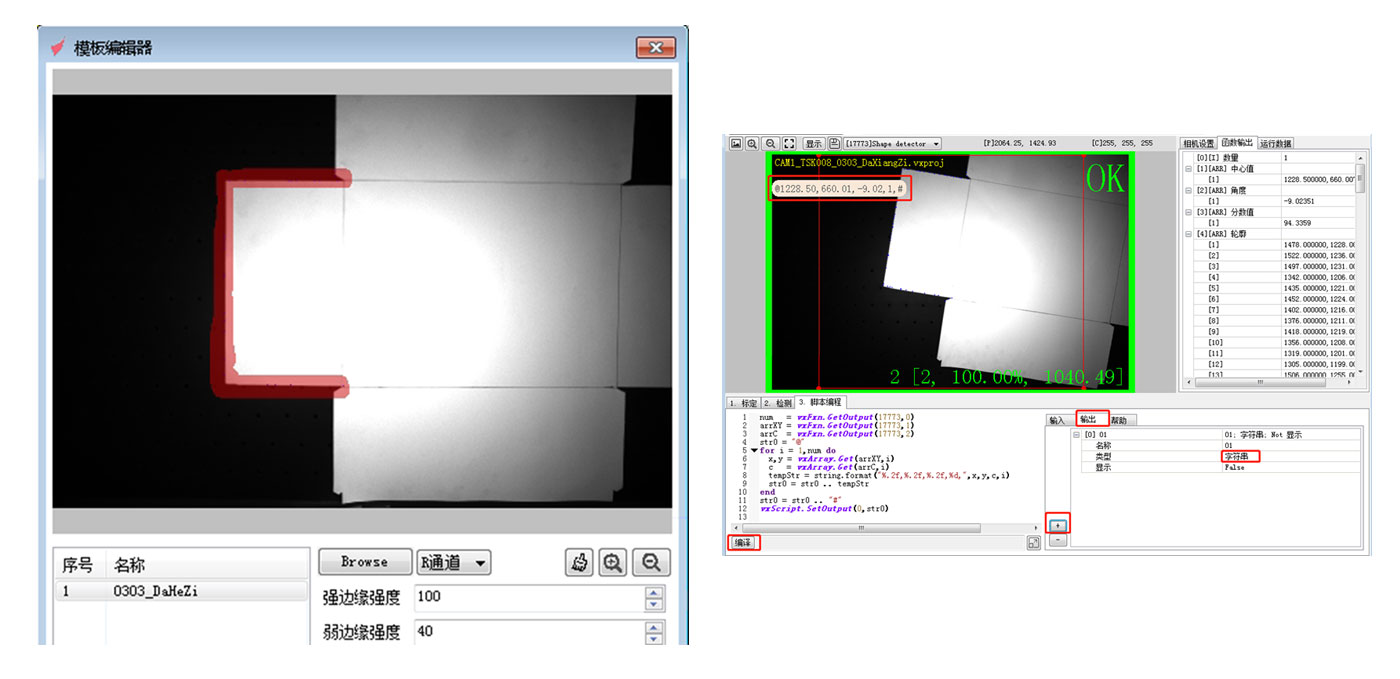
Task: Collapse the for-loop fold arrow on line 5
Action: pos(754,450)
